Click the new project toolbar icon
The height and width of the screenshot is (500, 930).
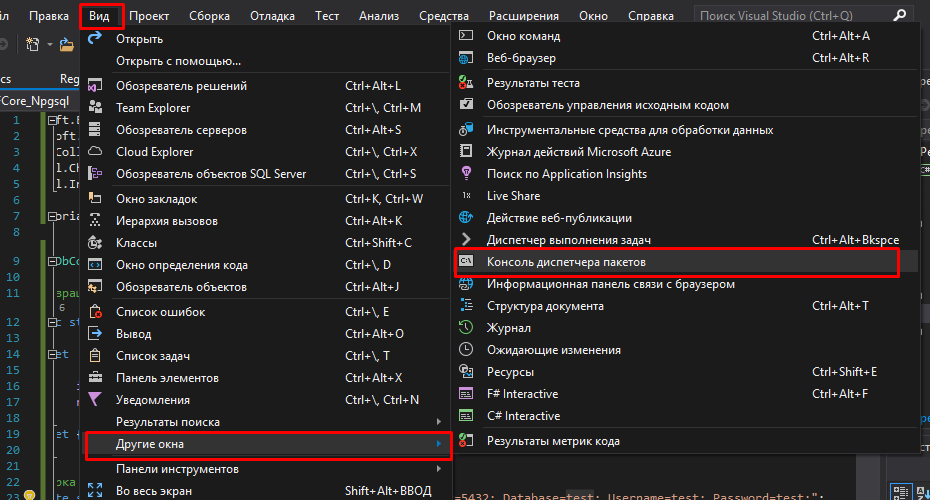point(33,44)
